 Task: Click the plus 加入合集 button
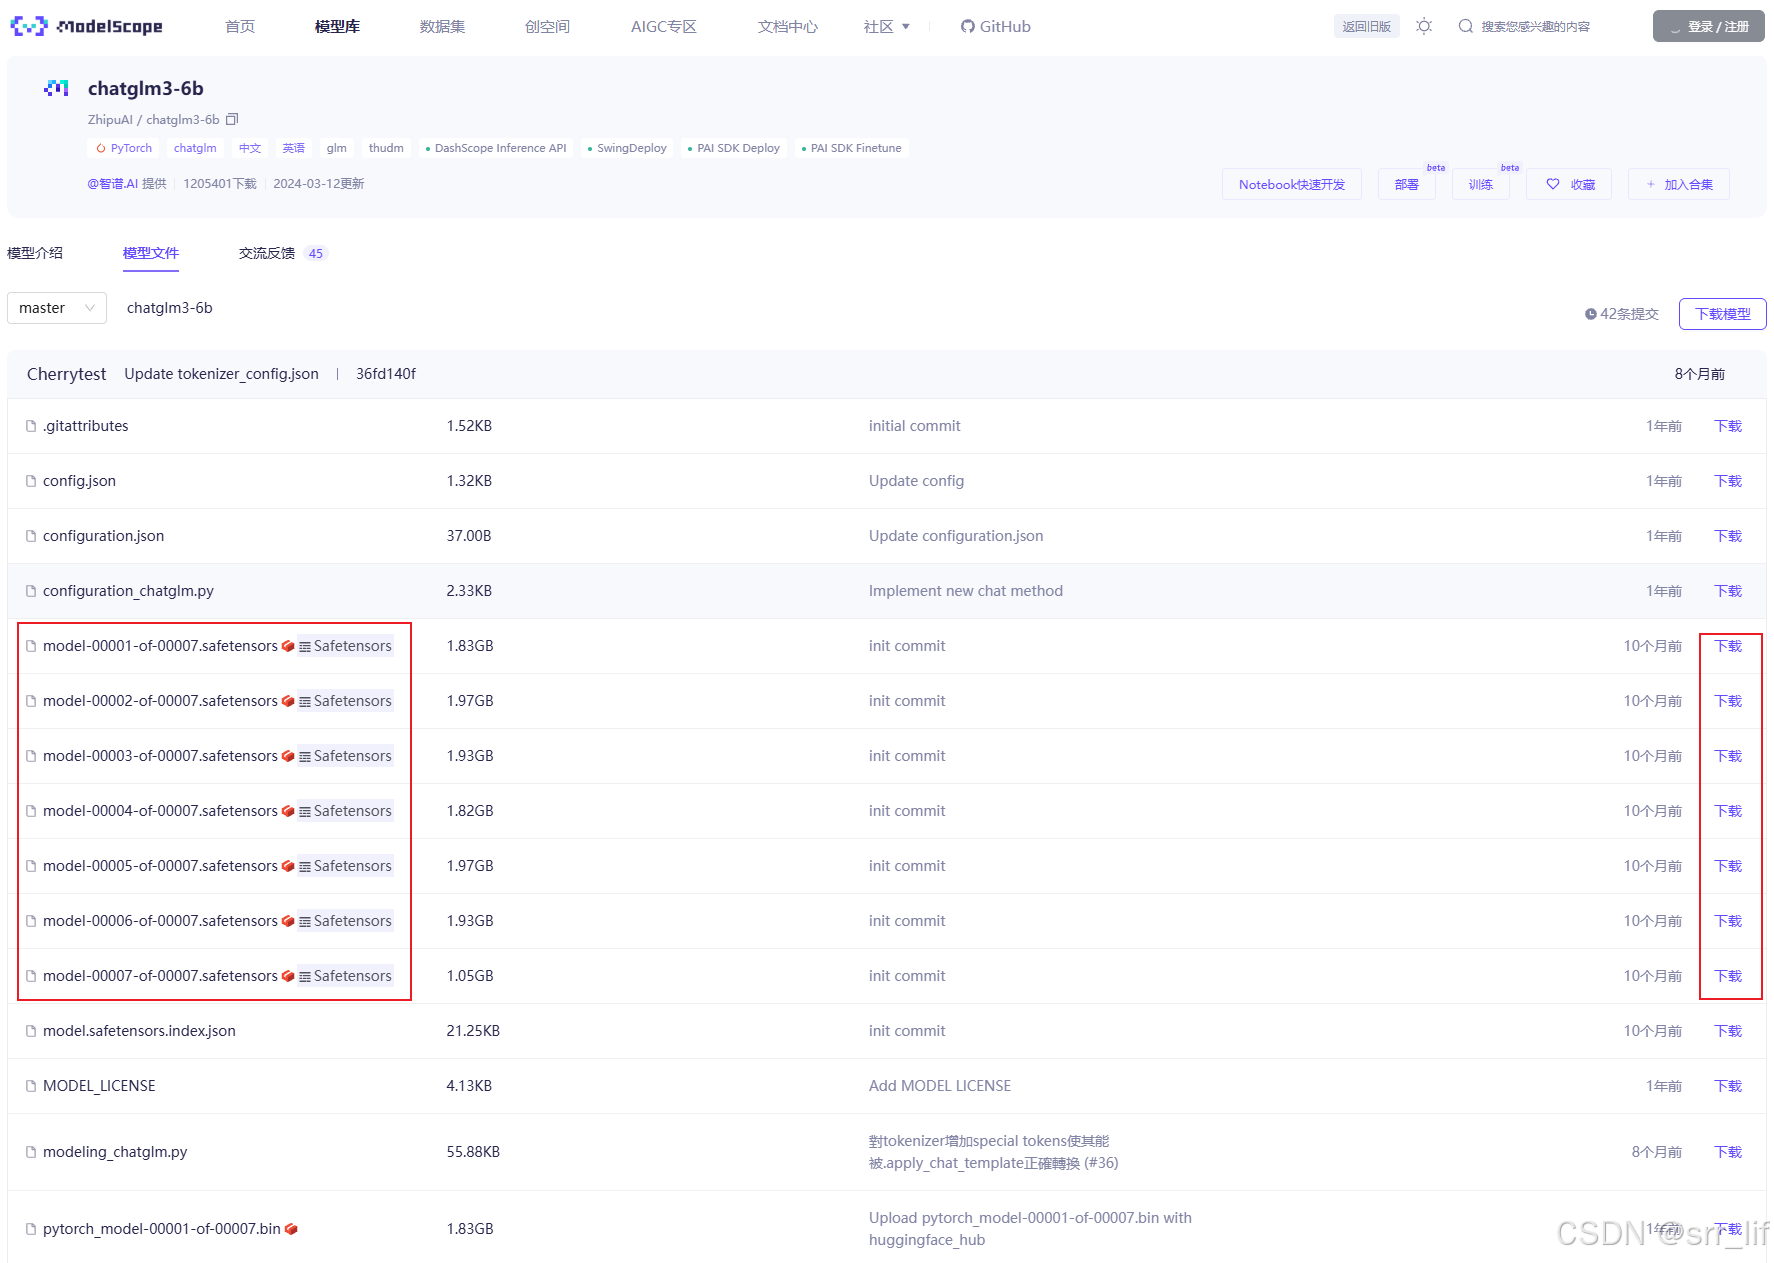[1679, 184]
